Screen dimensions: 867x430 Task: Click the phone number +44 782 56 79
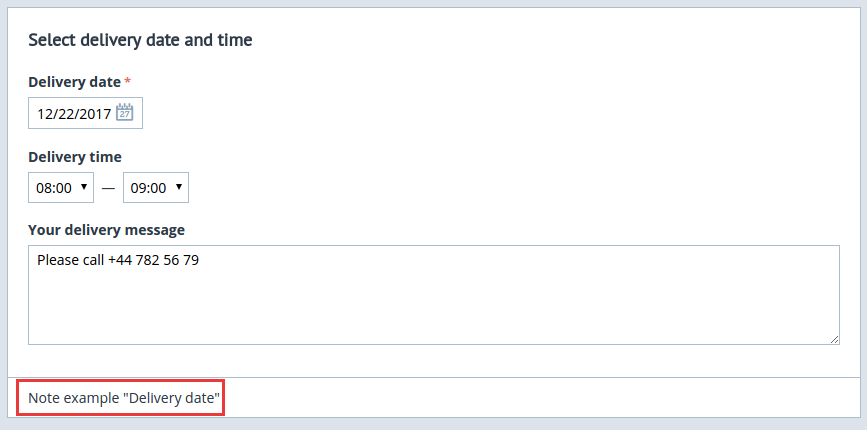click(x=153, y=260)
